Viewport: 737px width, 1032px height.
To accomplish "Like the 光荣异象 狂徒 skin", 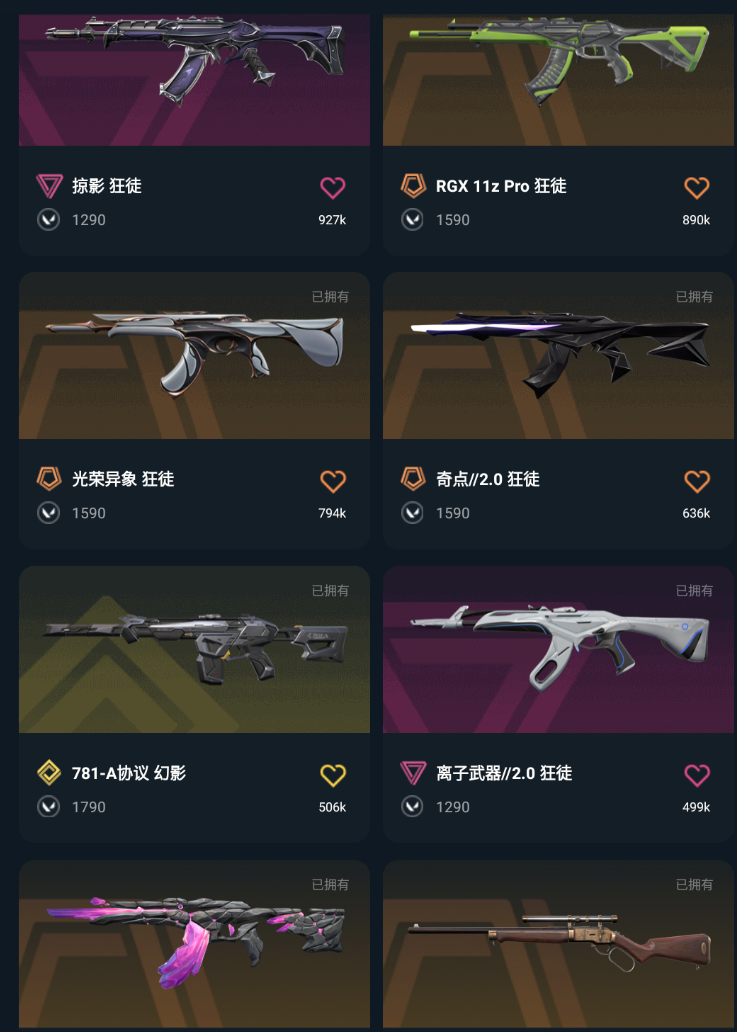I will tap(332, 481).
